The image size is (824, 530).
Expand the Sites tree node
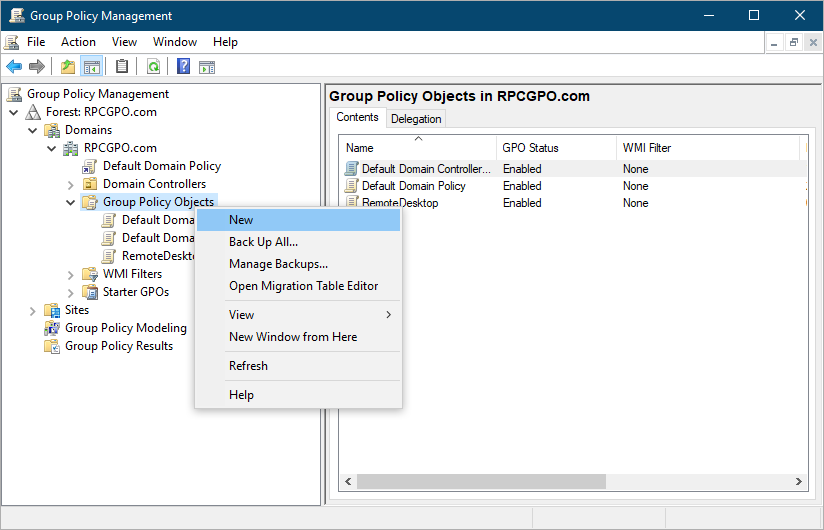32,310
